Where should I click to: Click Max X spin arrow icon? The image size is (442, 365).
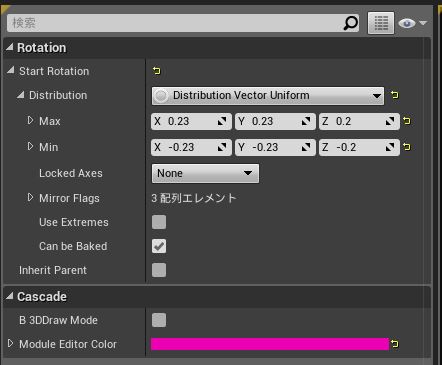(x=222, y=121)
